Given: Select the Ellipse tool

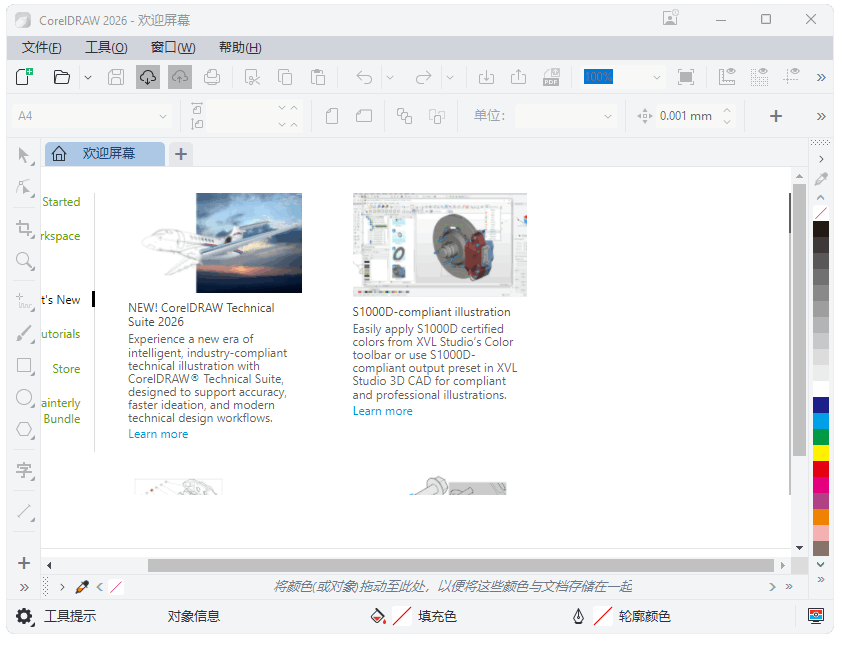Looking at the screenshot, I should [x=25, y=397].
